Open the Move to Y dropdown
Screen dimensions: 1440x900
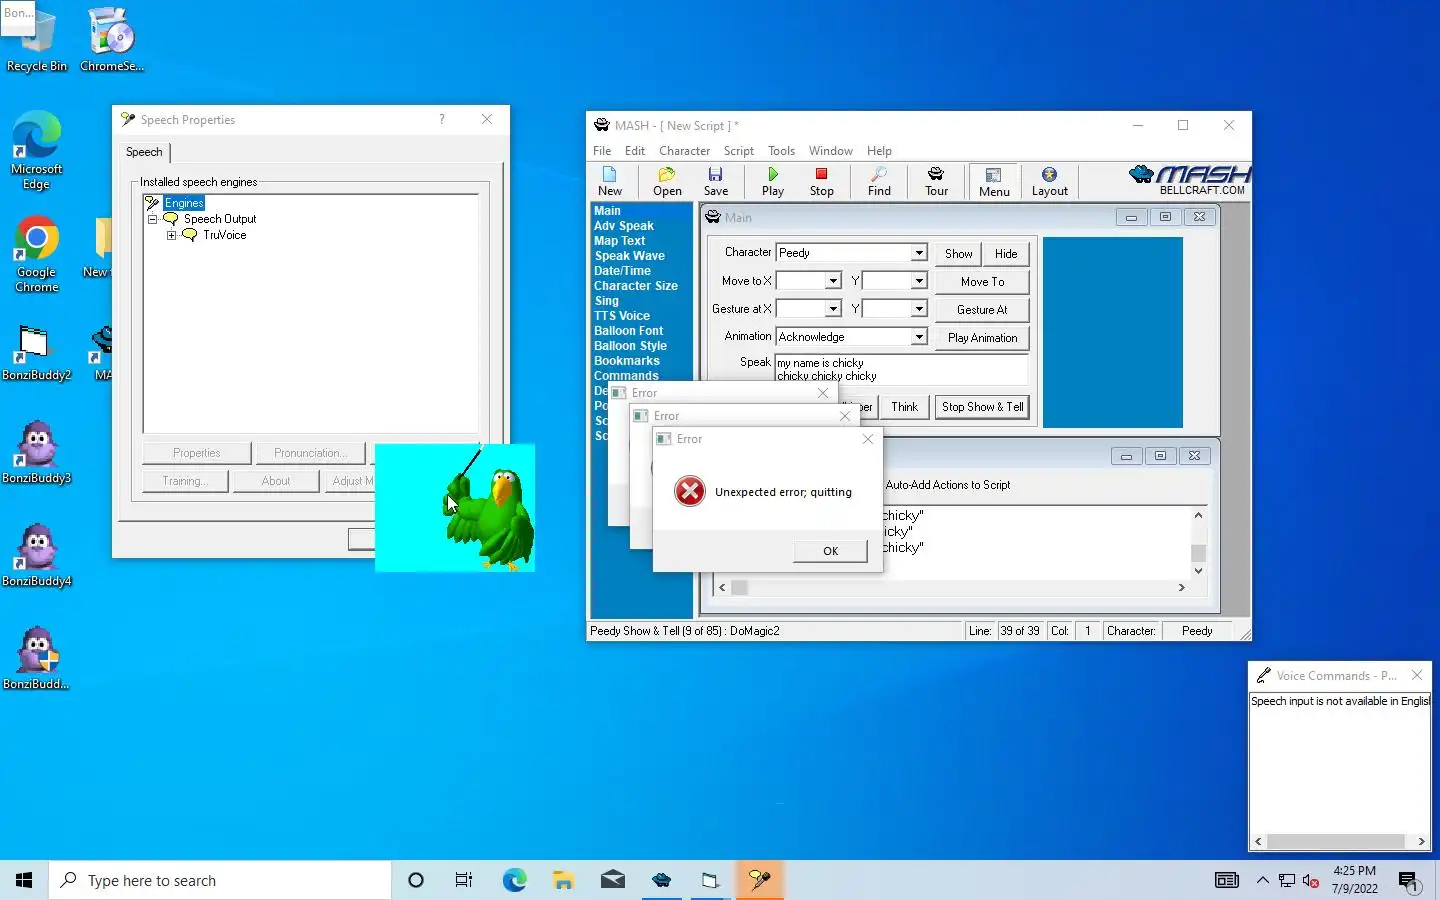coord(918,281)
